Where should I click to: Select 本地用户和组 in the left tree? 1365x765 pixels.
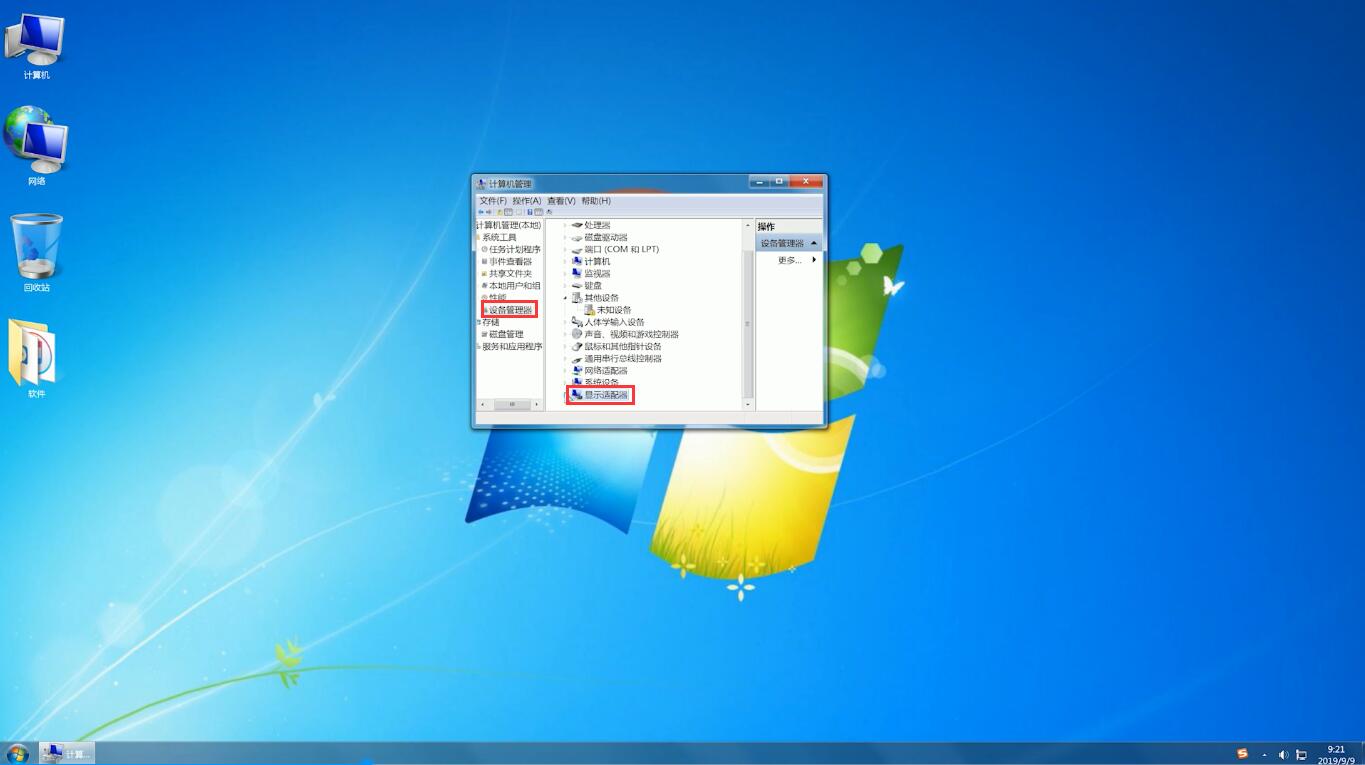coord(514,285)
